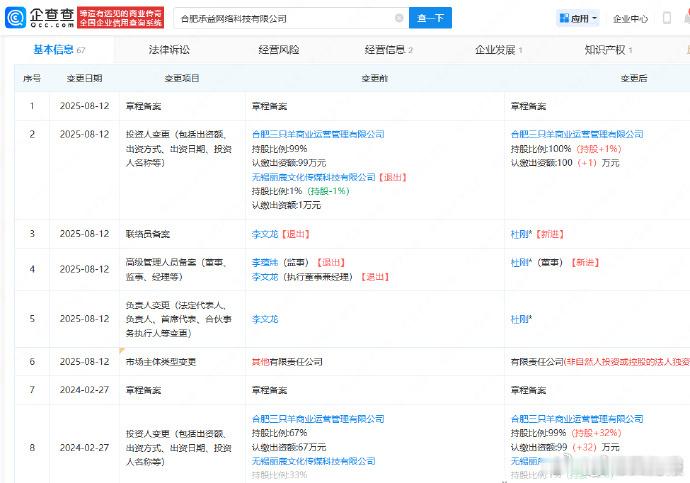Open 杜刚 (董事) link in row 4

[521, 263]
